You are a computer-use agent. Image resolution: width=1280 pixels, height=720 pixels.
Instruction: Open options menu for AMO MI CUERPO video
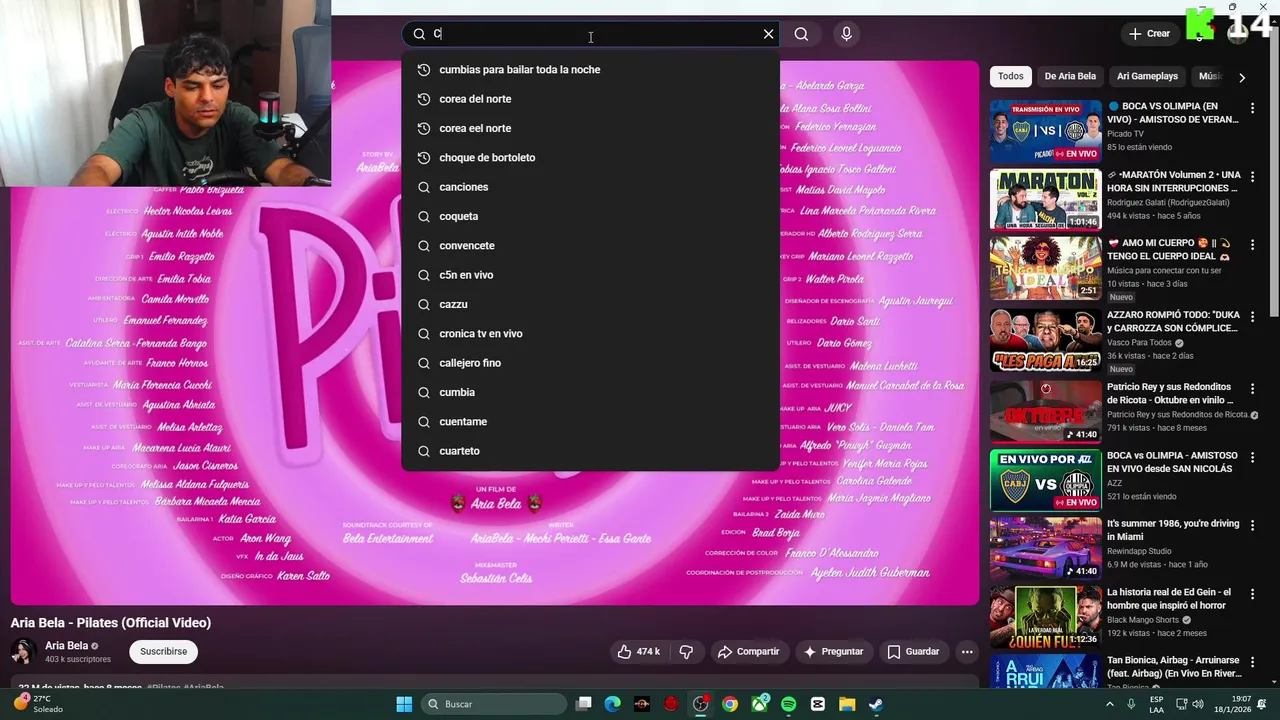tap(1252, 244)
